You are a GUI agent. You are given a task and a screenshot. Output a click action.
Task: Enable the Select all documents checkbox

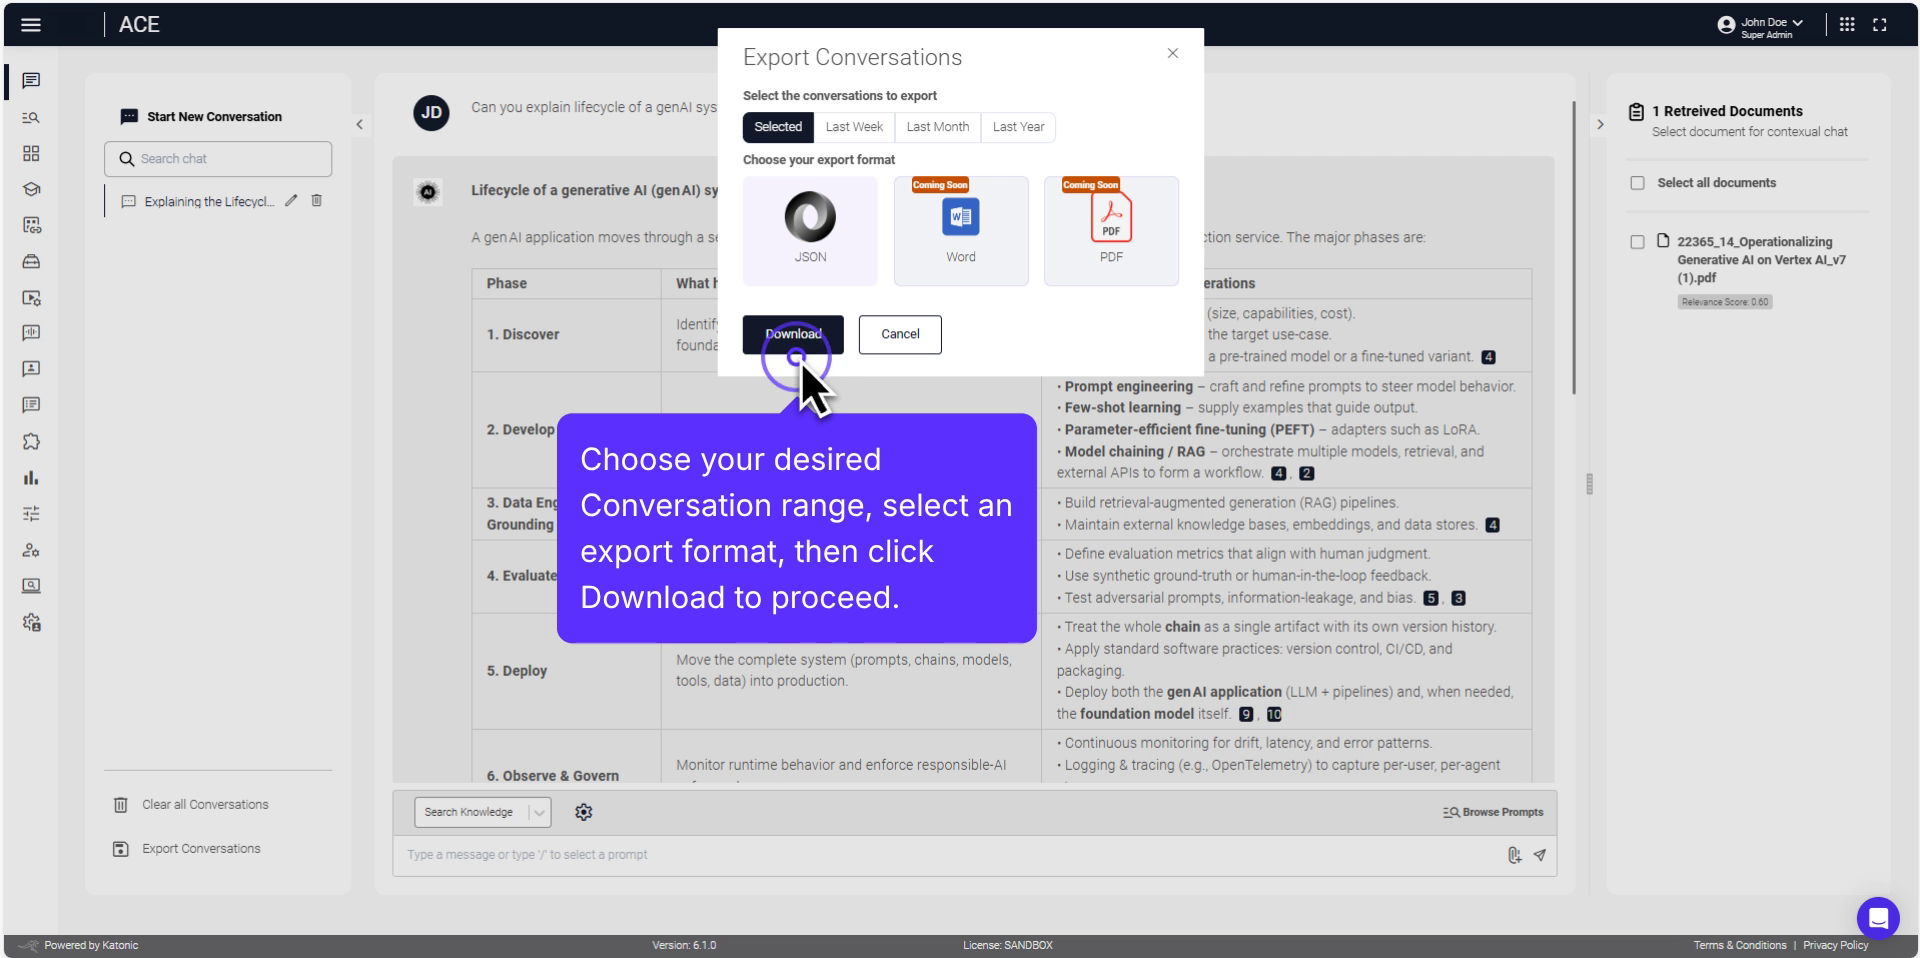(x=1637, y=182)
